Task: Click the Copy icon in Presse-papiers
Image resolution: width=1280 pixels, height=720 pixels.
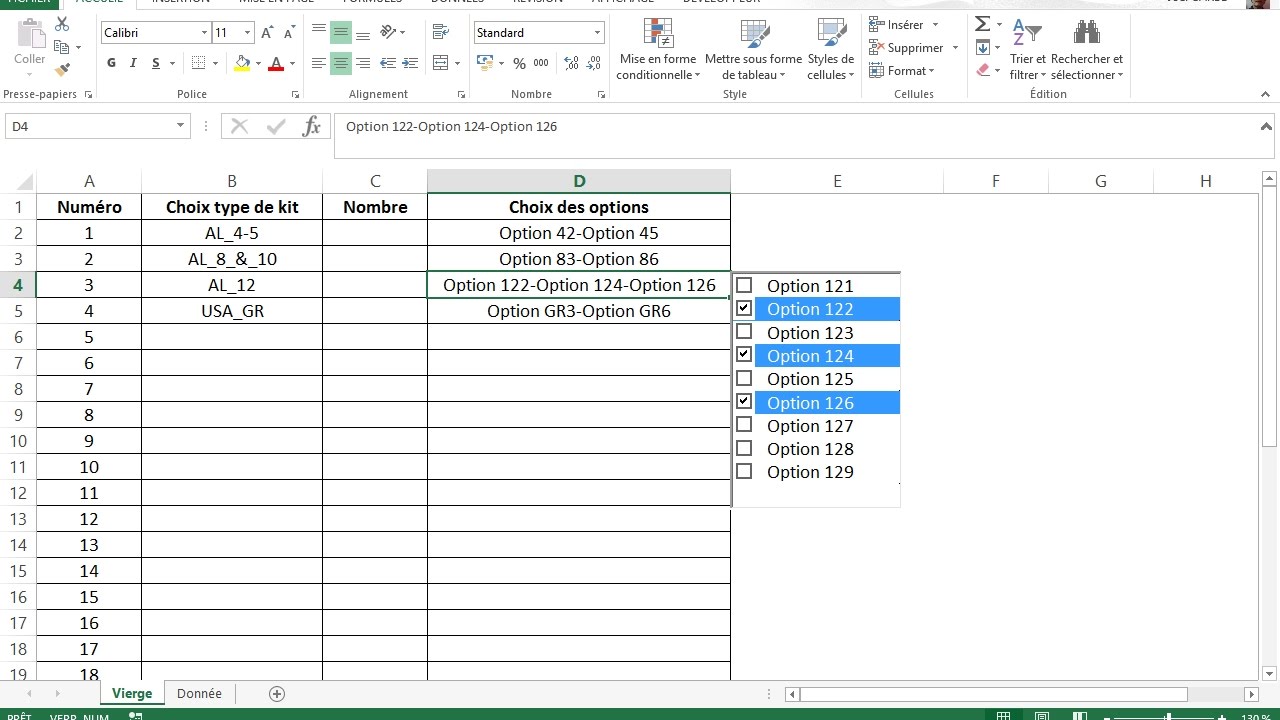Action: coord(62,47)
